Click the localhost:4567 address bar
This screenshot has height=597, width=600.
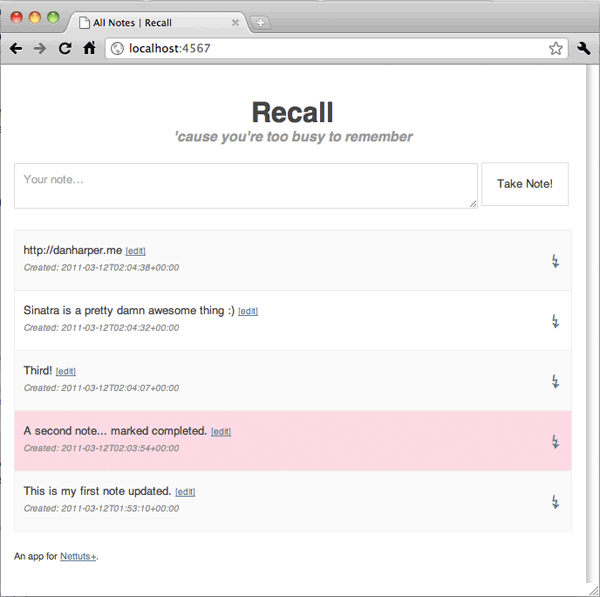(x=337, y=49)
